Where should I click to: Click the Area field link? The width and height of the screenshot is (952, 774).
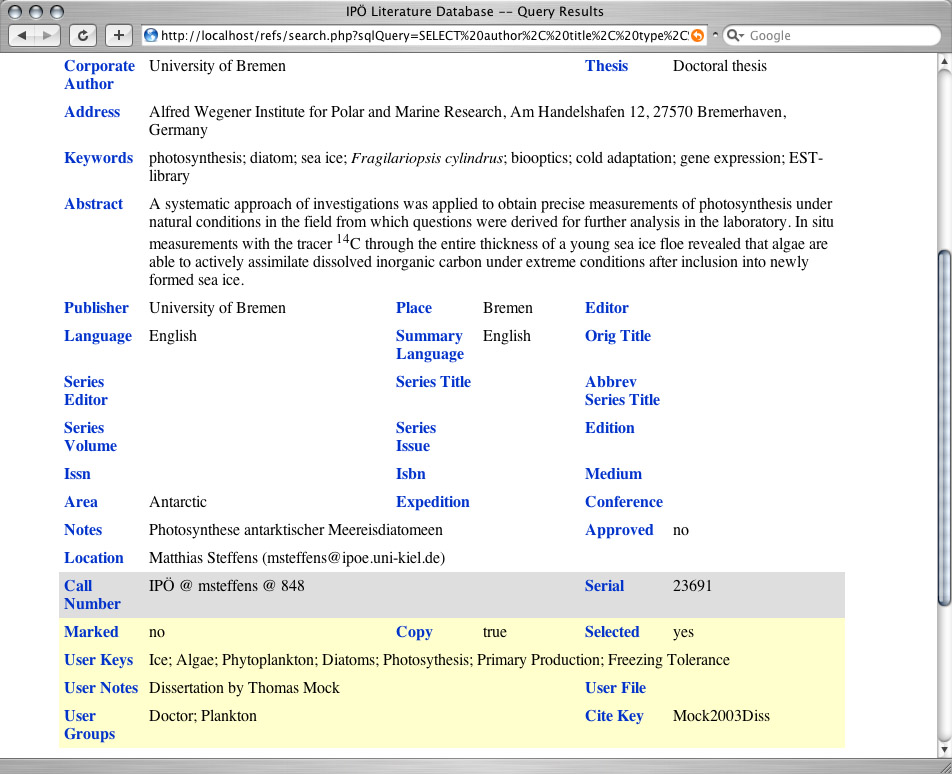pos(81,503)
